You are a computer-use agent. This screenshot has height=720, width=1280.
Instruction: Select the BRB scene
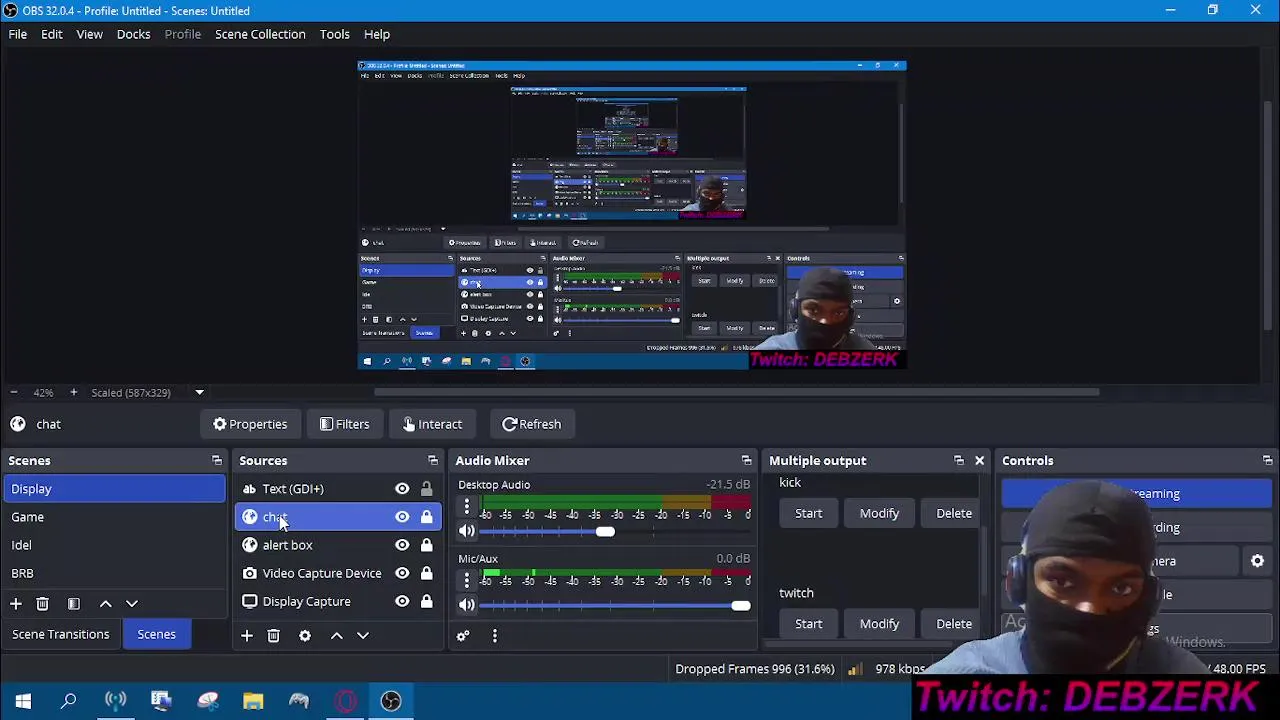(x=114, y=573)
